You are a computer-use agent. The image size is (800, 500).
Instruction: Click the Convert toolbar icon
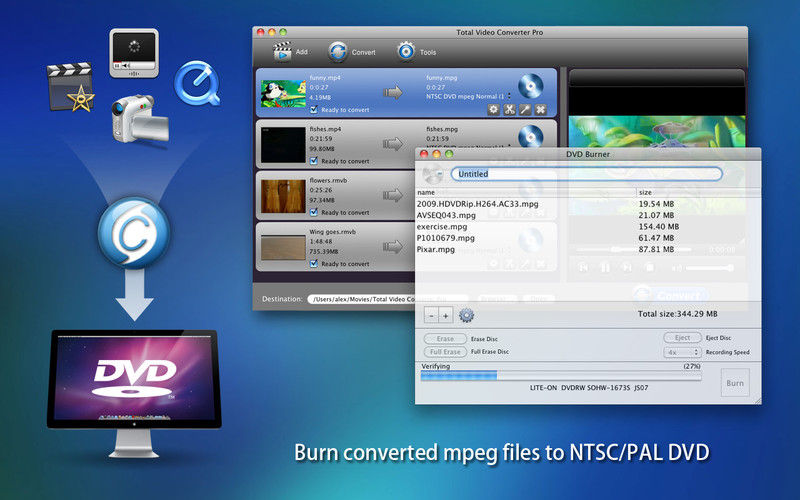338,52
